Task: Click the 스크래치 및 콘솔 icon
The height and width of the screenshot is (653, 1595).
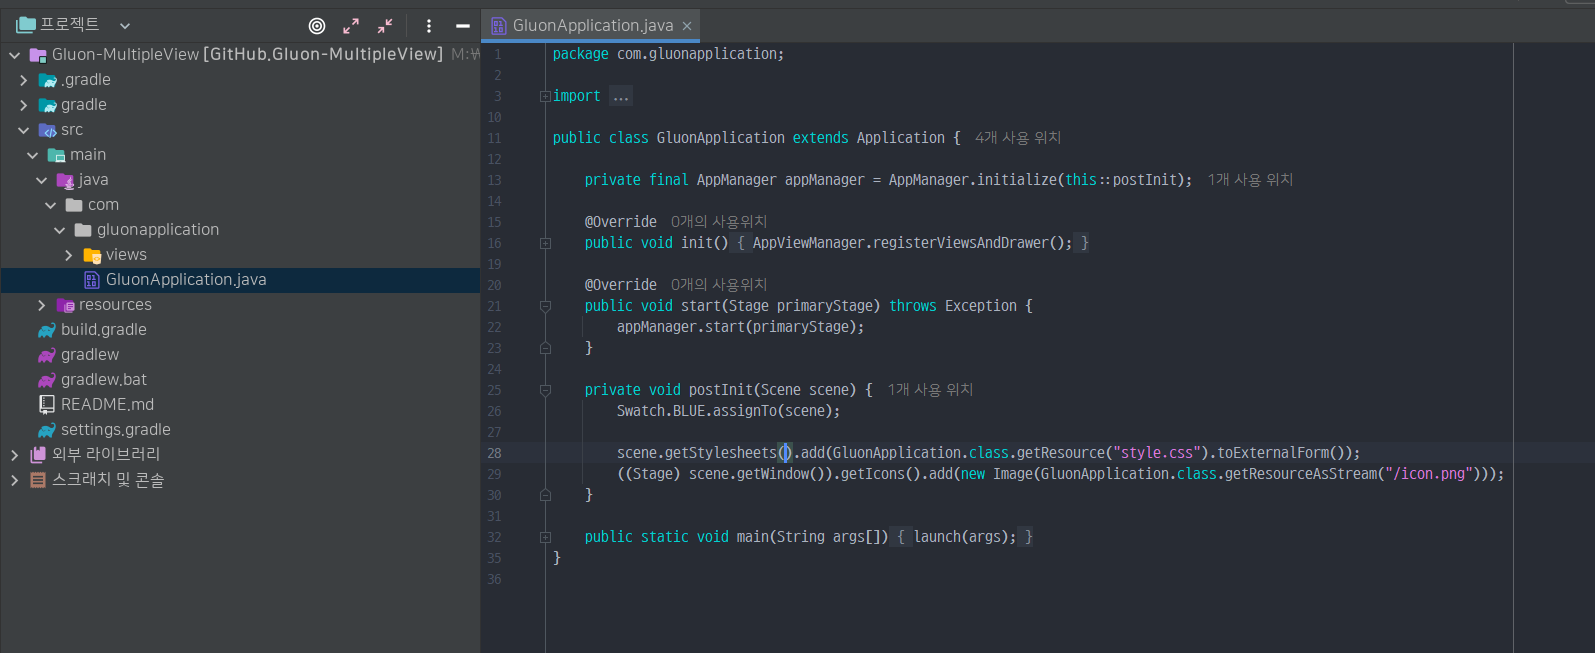Action: (38, 480)
